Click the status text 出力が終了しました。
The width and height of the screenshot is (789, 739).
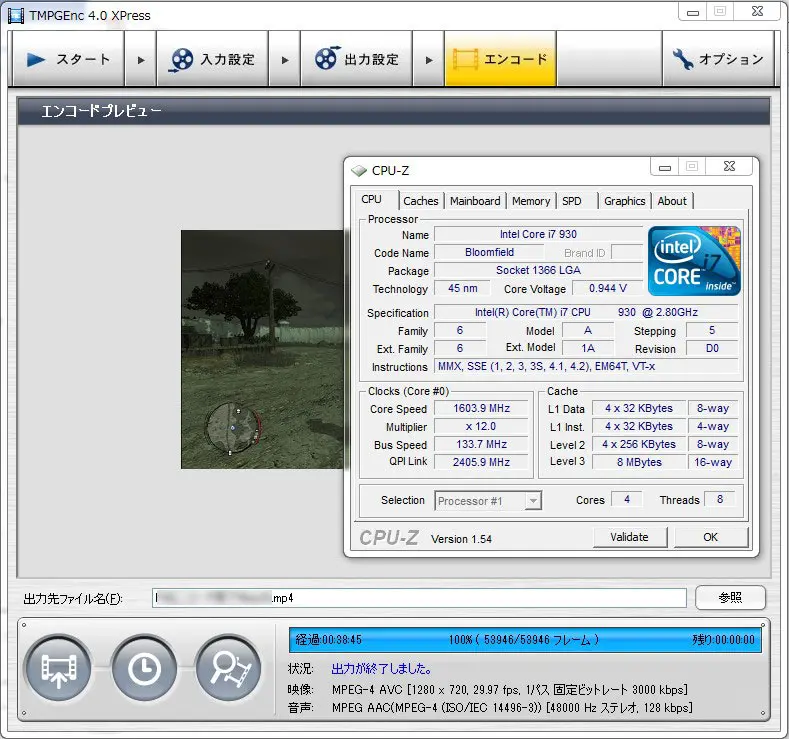(x=381, y=669)
